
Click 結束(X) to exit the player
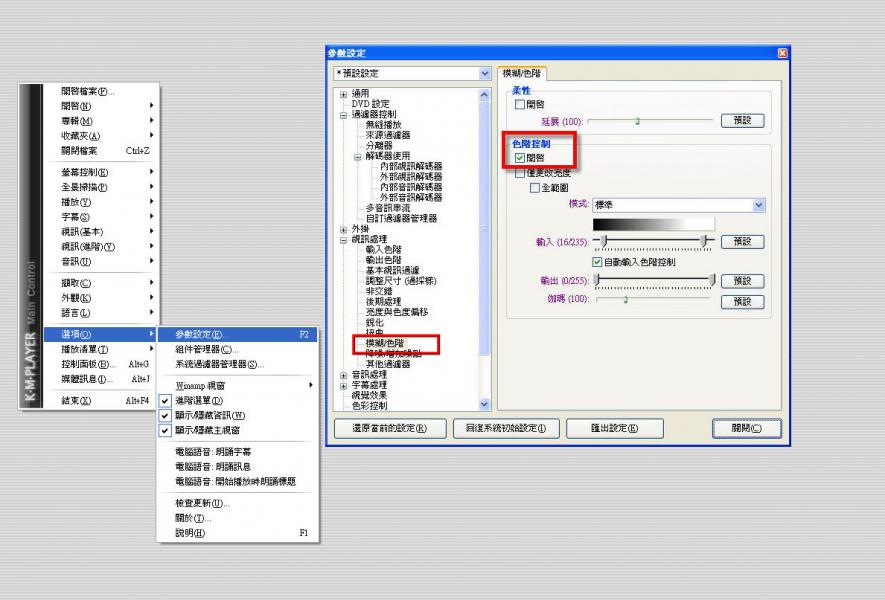coord(100,401)
